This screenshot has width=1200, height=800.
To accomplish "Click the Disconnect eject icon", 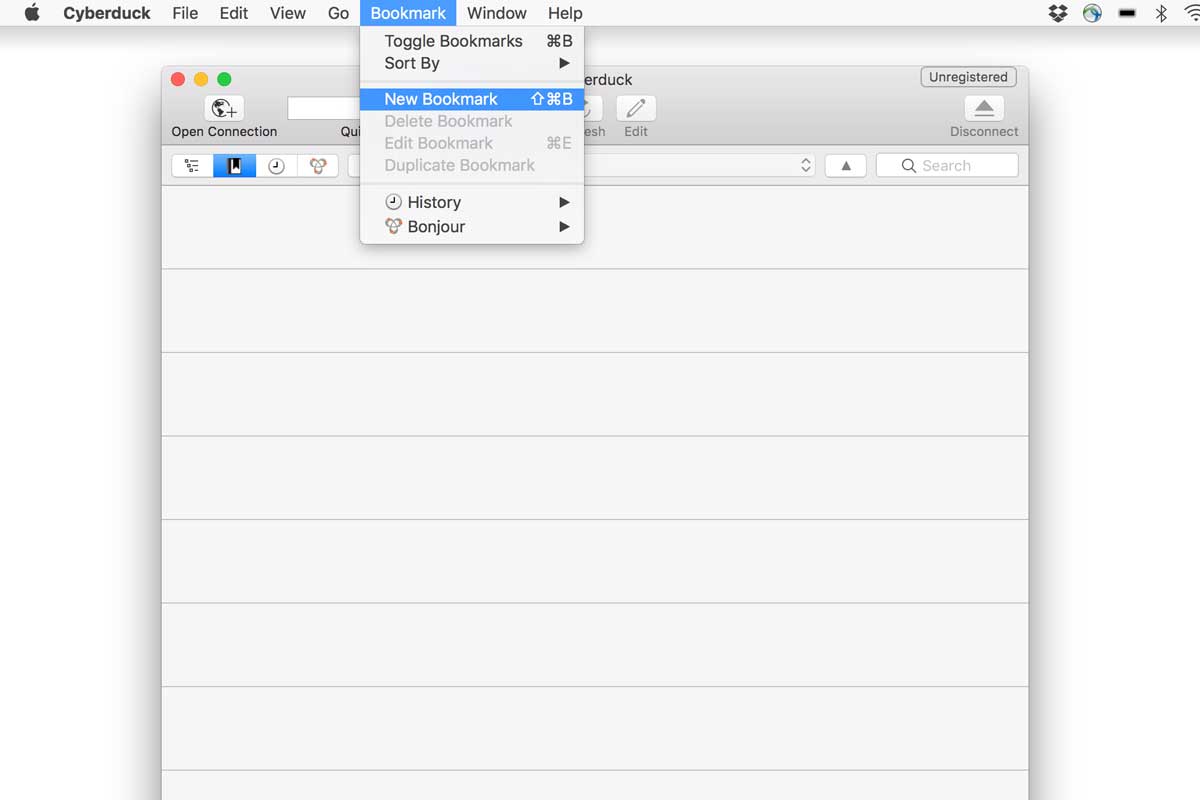I will tap(984, 108).
